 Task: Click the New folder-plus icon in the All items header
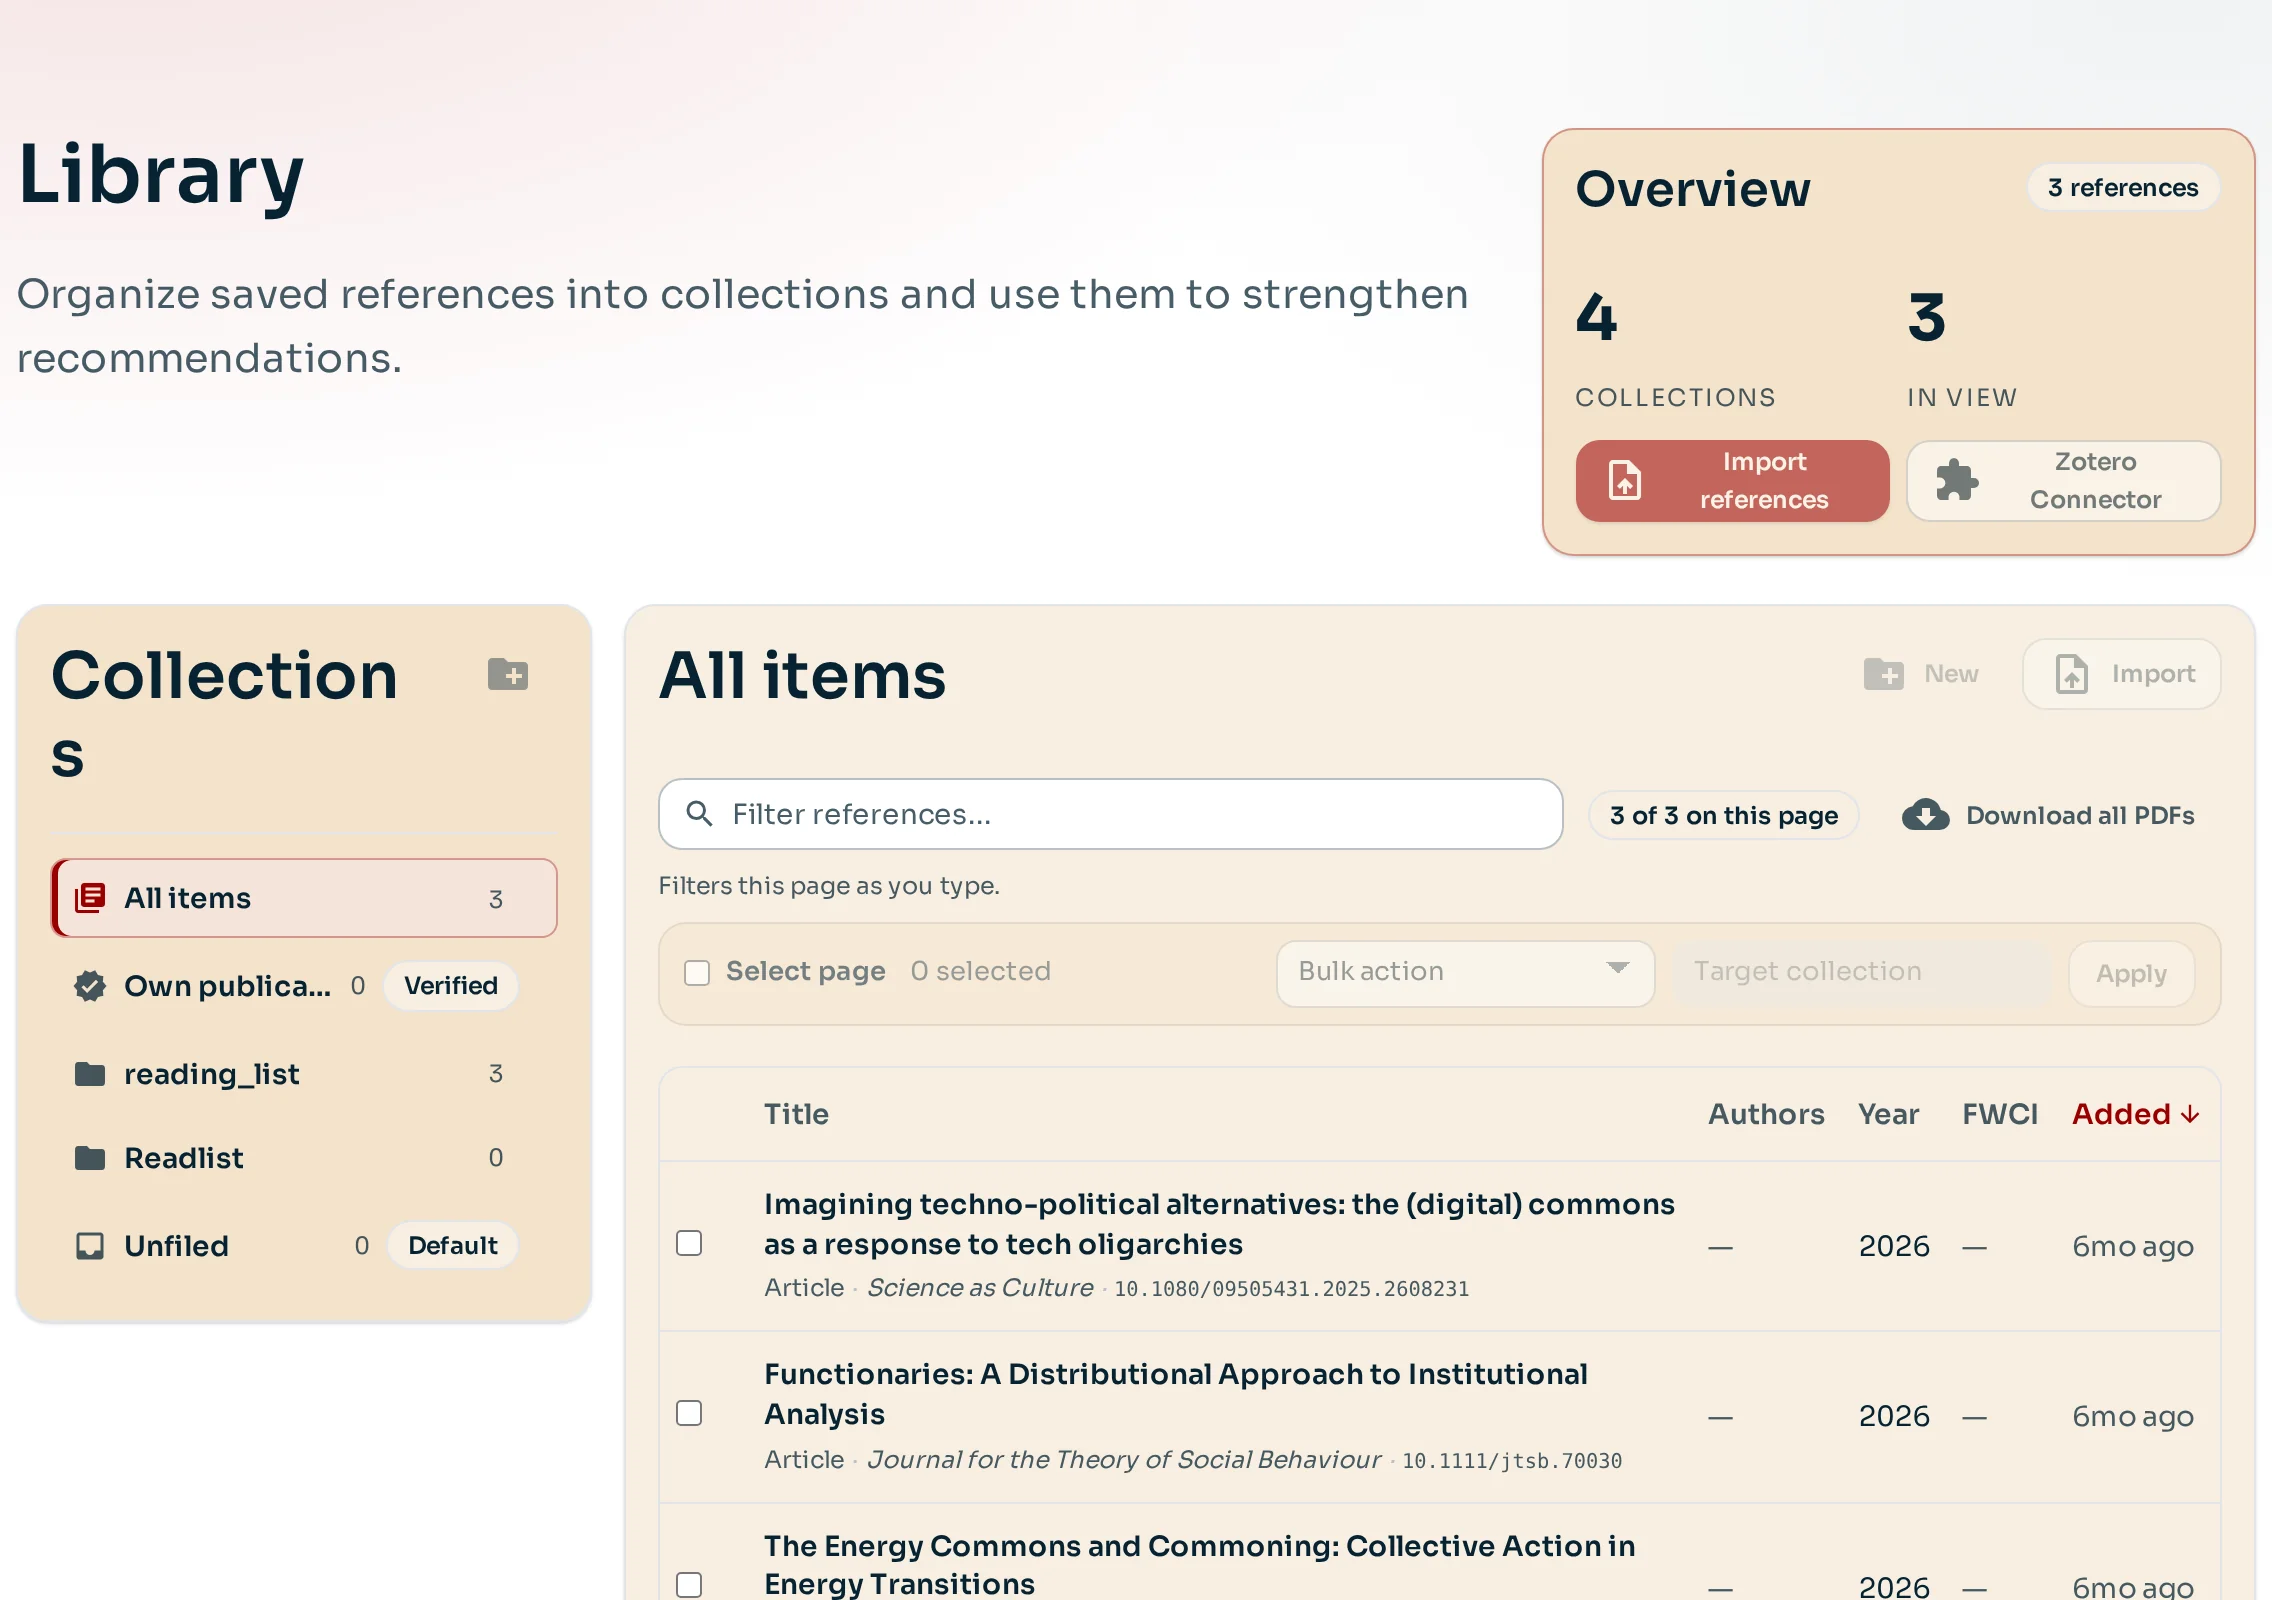tap(1884, 674)
